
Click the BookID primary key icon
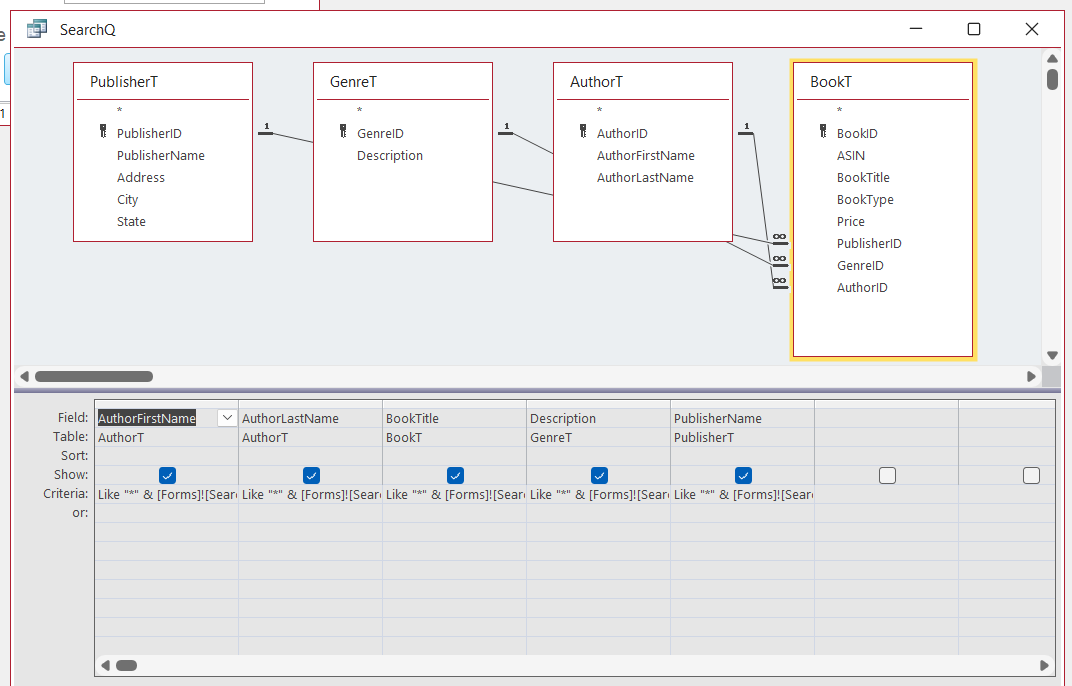point(822,132)
